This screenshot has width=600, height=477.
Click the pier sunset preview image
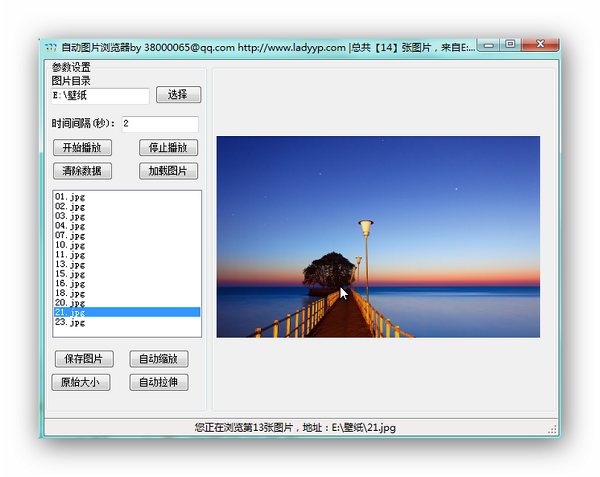[378, 237]
